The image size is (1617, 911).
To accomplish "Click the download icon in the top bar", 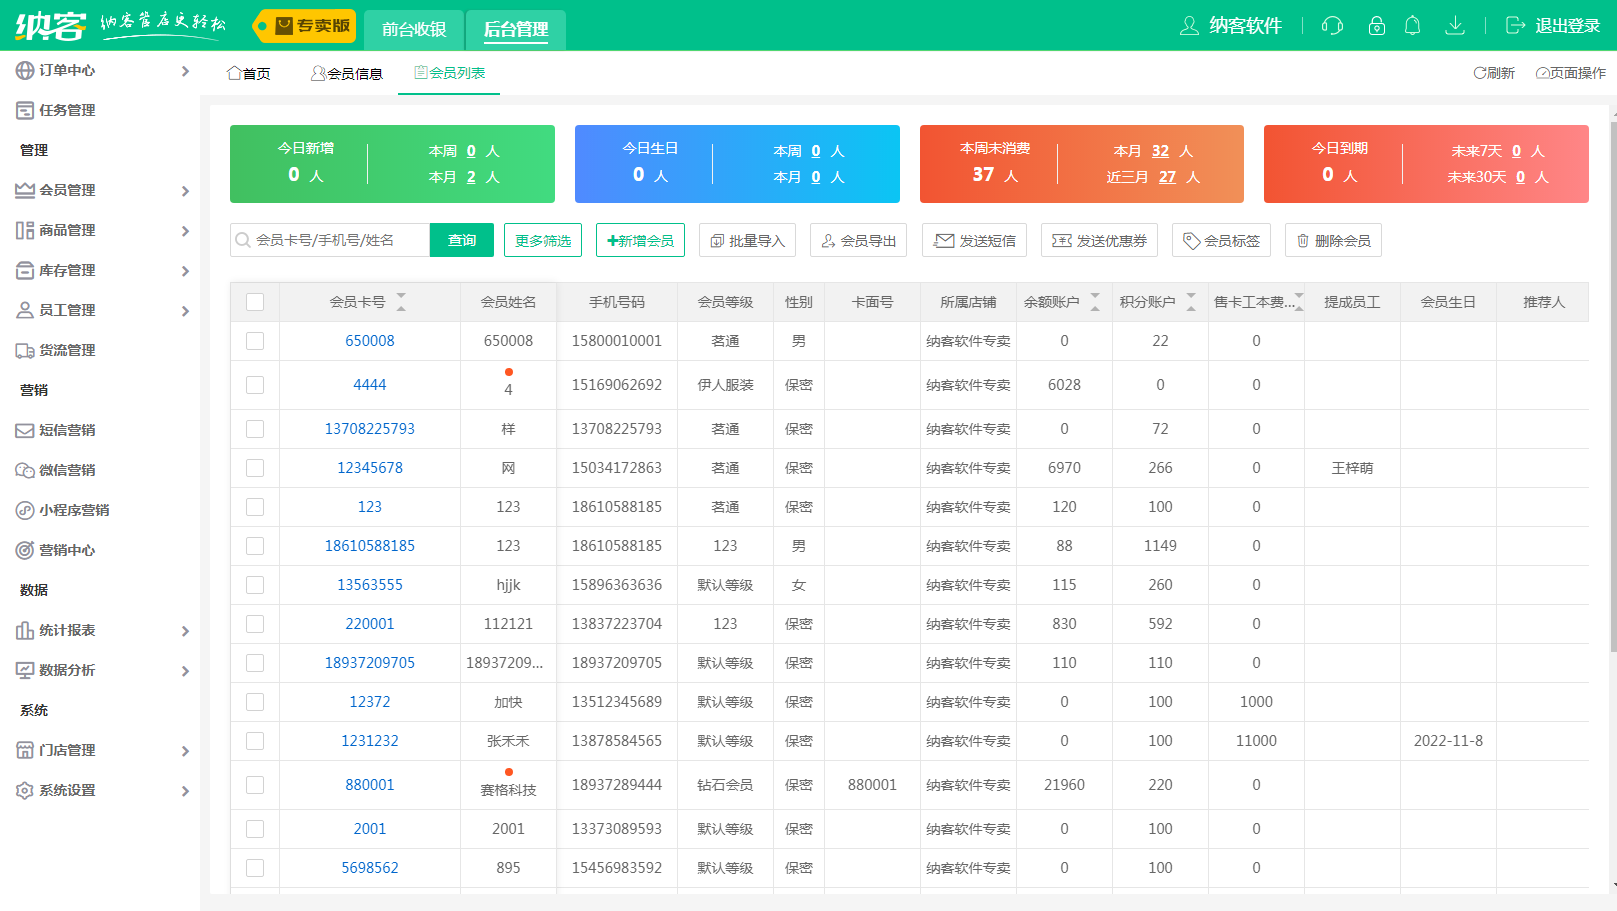I will tap(1454, 25).
